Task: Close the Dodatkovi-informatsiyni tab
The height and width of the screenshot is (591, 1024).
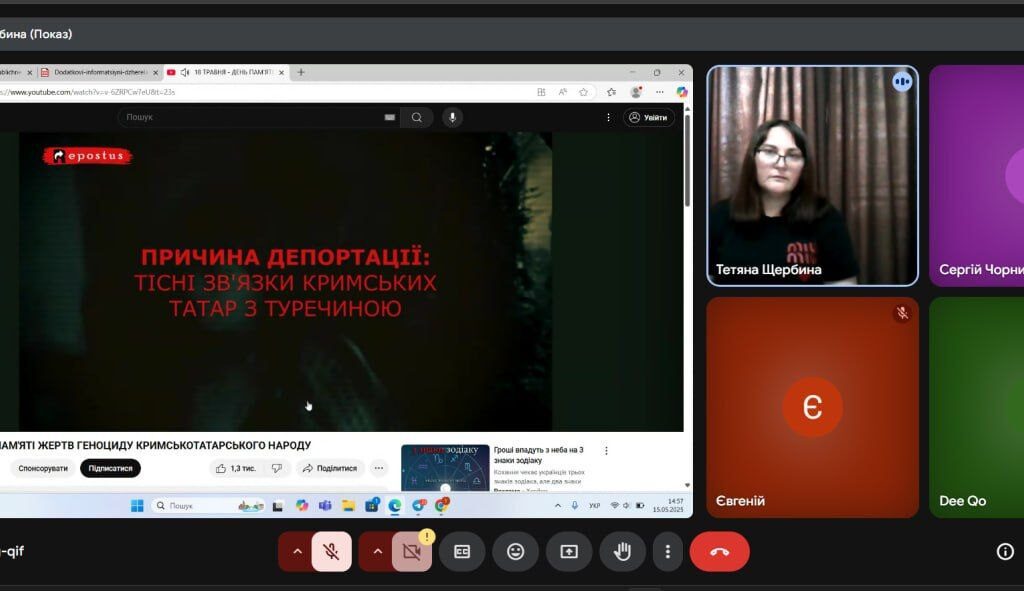Action: click(155, 72)
